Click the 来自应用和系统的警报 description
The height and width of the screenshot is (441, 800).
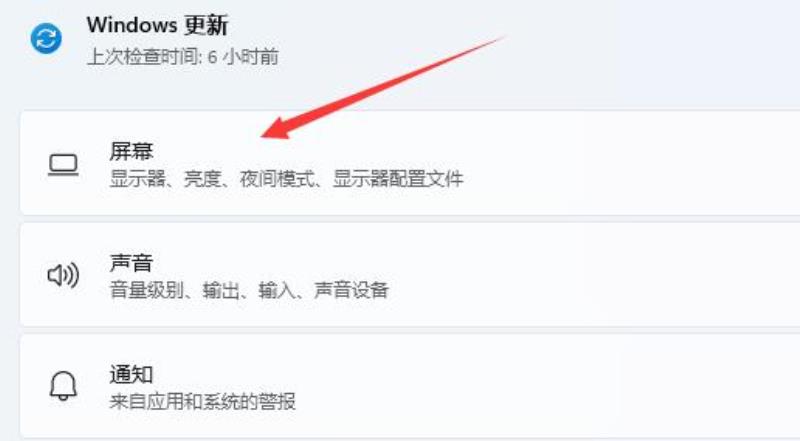[x=203, y=402]
